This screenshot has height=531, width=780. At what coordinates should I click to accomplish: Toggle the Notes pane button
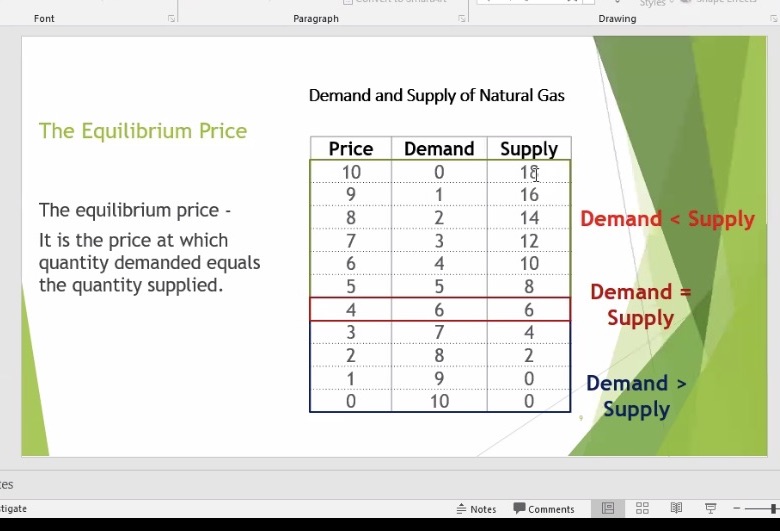[x=477, y=509]
